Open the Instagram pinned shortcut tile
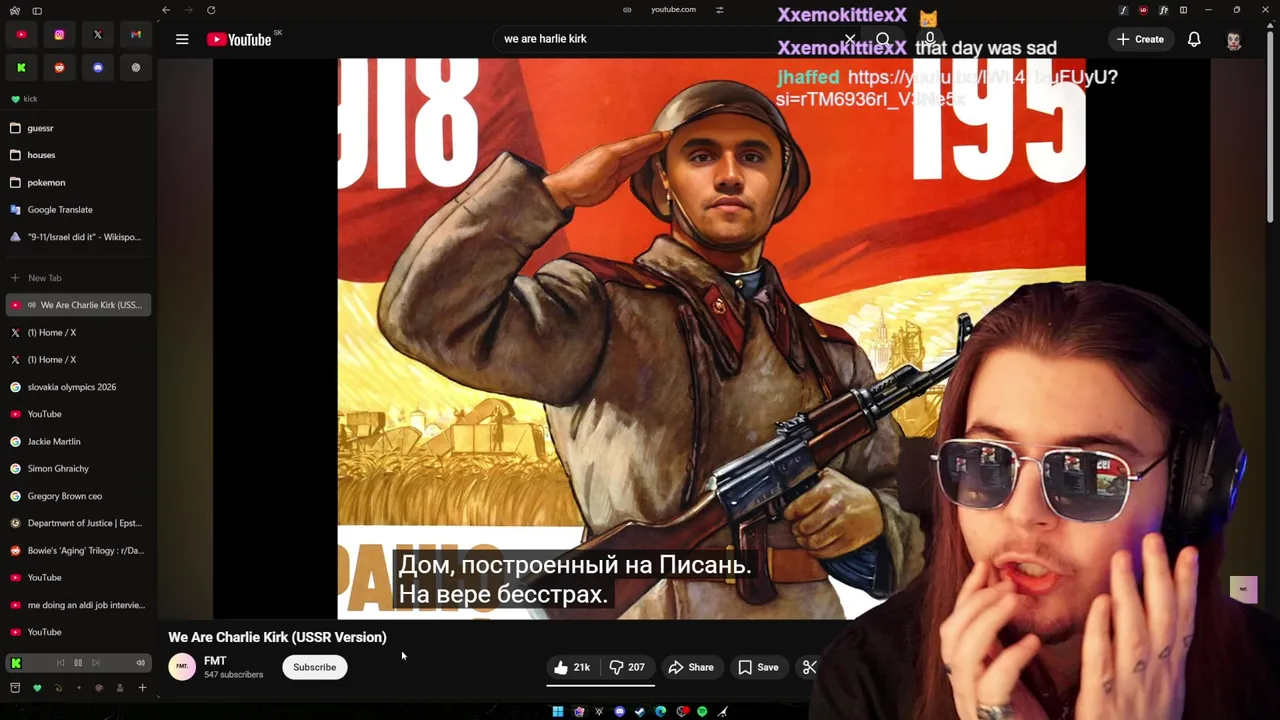Image resolution: width=1280 pixels, height=720 pixels. tap(59, 35)
